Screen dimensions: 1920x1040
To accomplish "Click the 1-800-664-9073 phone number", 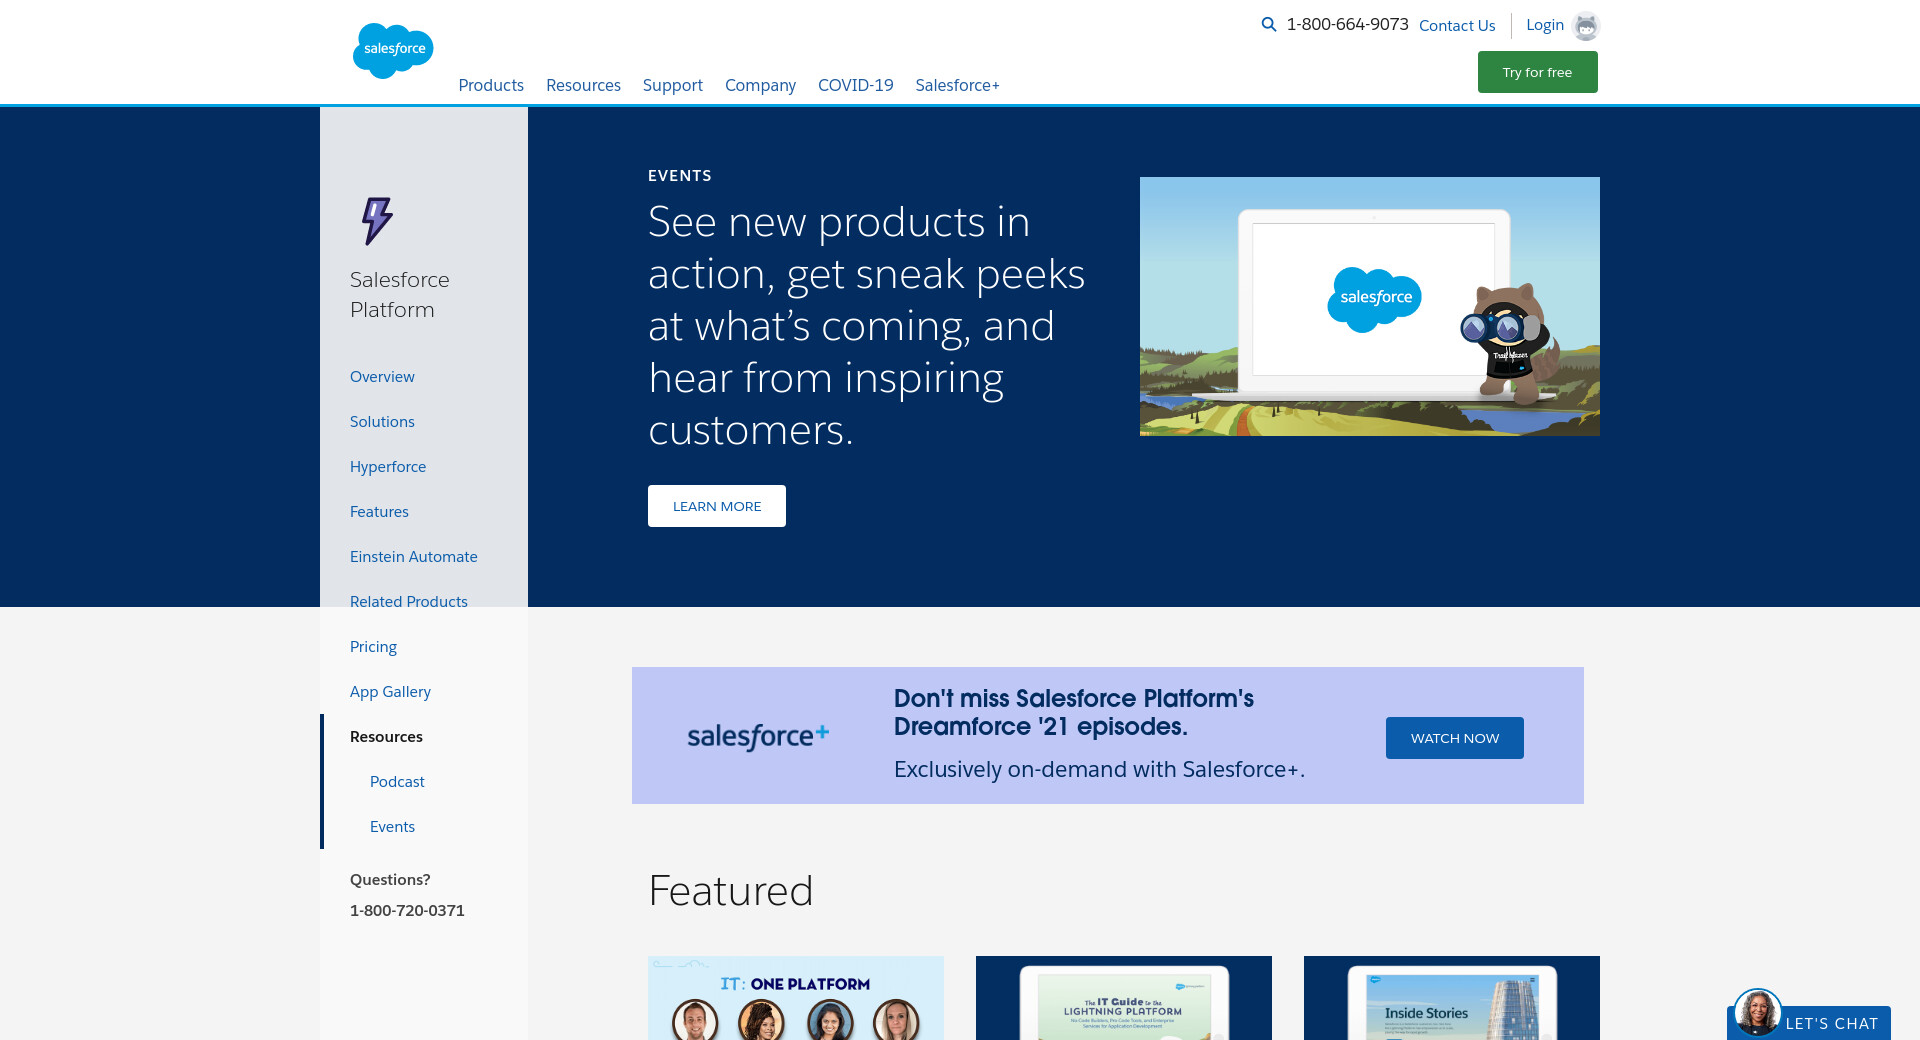I will click(x=1347, y=24).
